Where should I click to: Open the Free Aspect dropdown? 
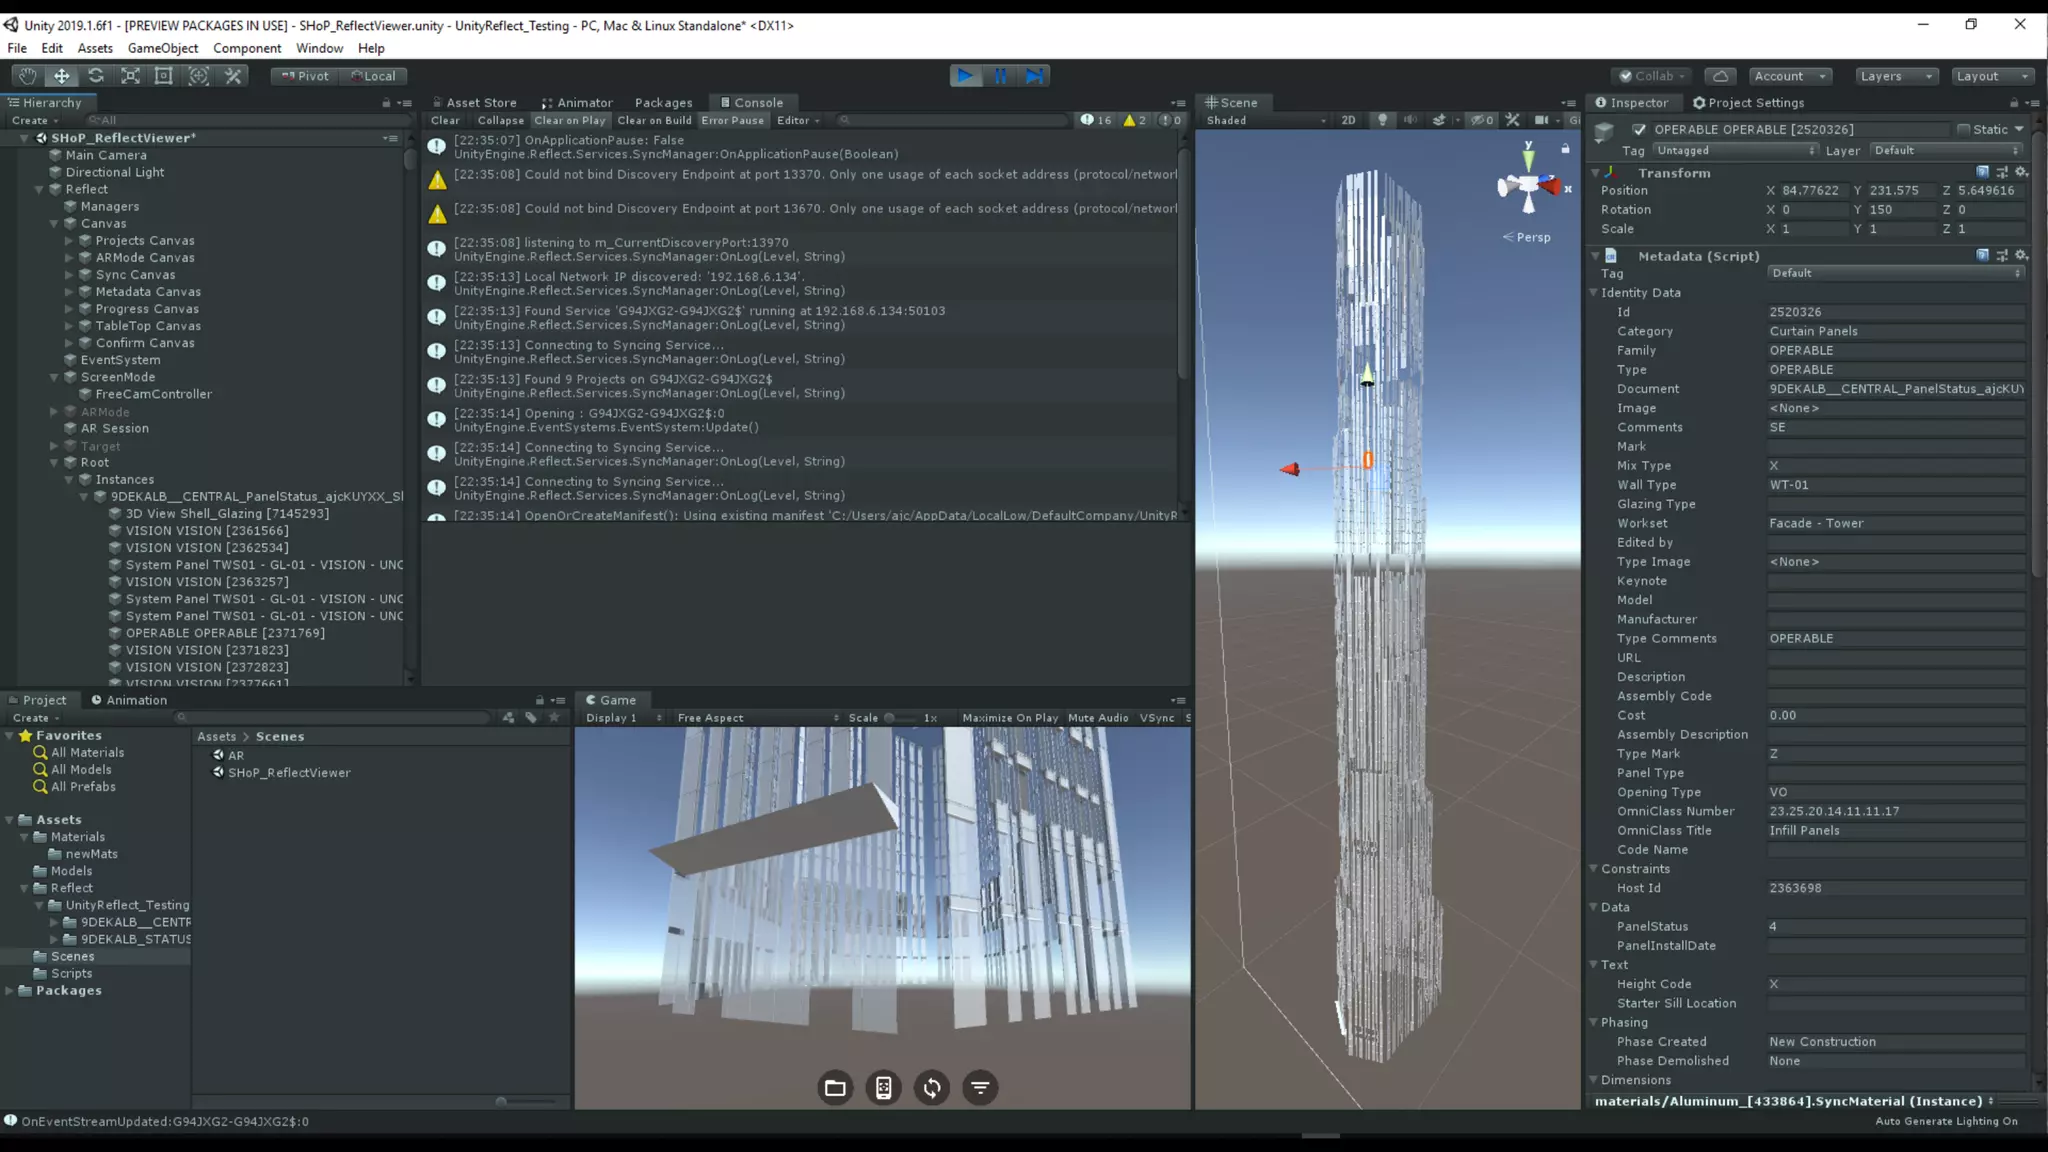[x=757, y=718]
